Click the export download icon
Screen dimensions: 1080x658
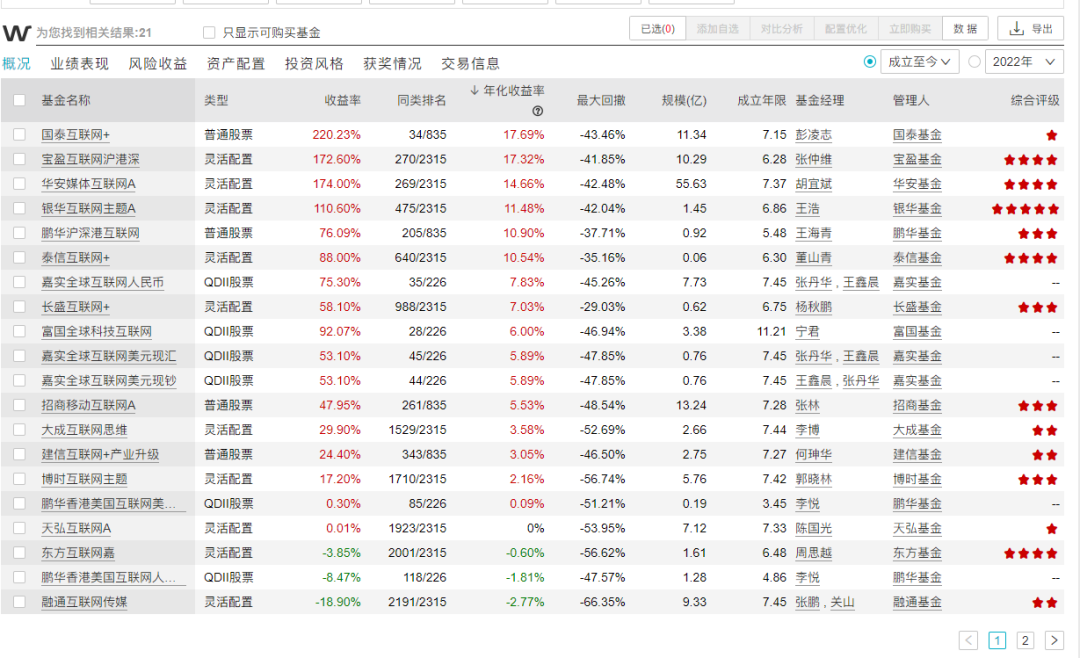tap(1017, 28)
